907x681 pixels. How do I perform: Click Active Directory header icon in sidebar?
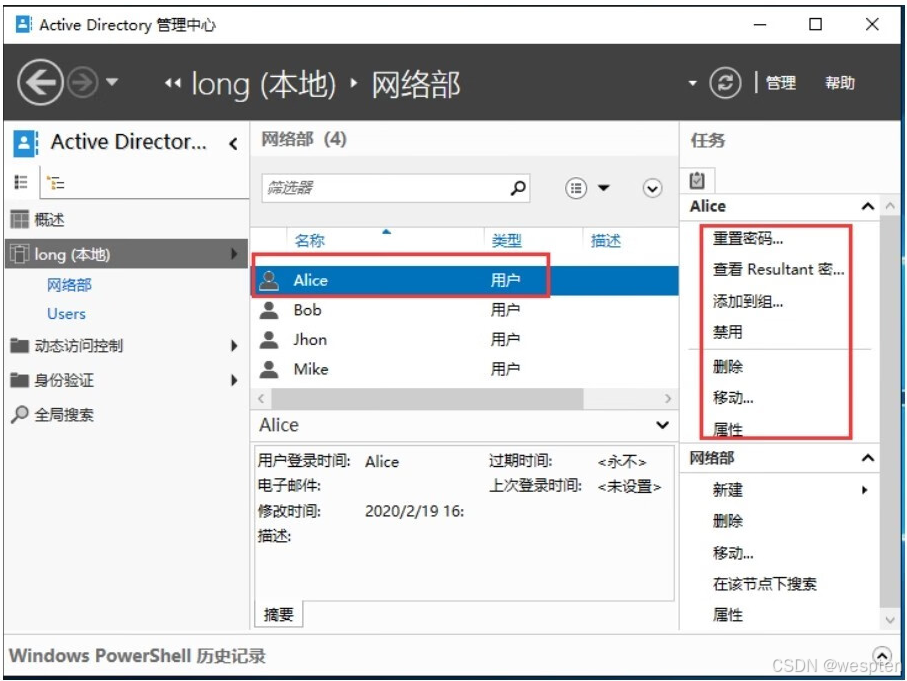pos(25,143)
